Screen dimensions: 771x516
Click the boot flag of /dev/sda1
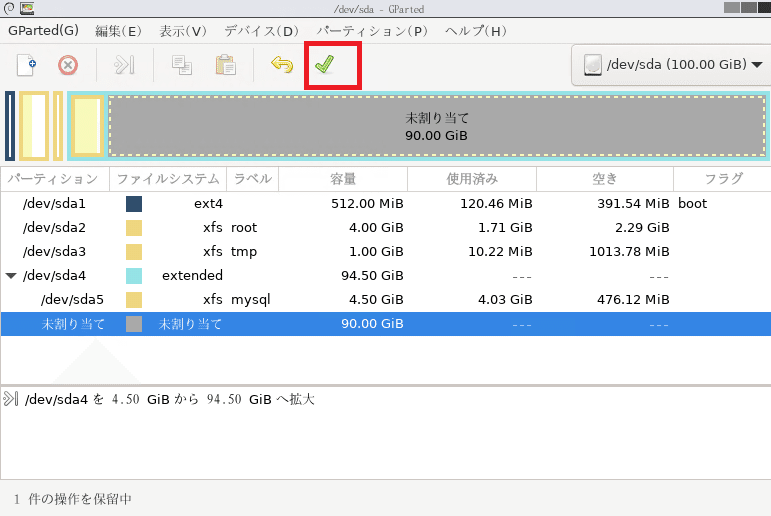(692, 204)
